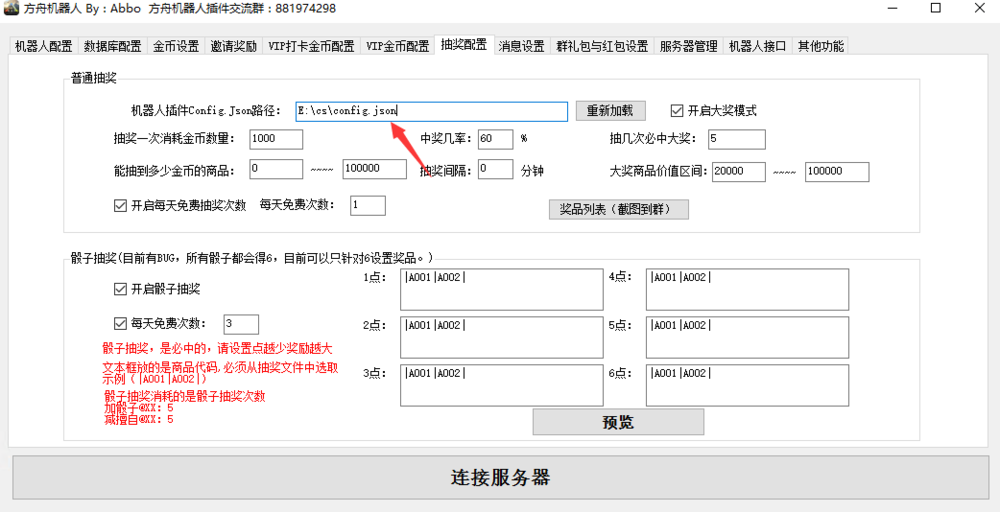The image size is (1000, 512).
Task: Click the 抽几次必中大奖 input field
Action: (736, 139)
